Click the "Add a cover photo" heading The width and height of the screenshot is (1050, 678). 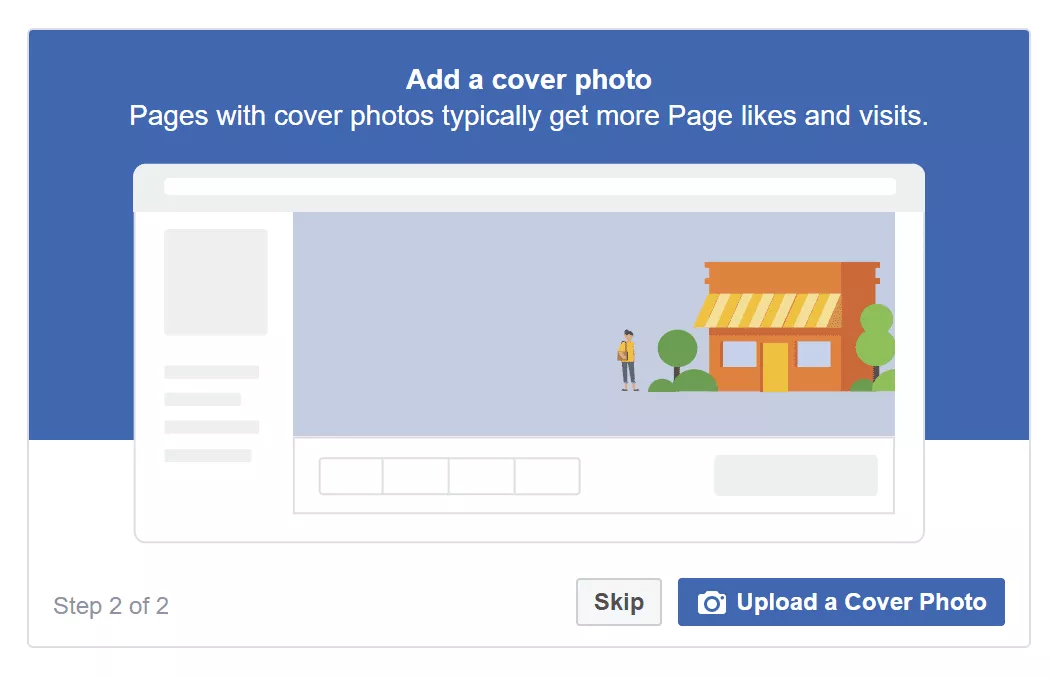click(x=528, y=80)
